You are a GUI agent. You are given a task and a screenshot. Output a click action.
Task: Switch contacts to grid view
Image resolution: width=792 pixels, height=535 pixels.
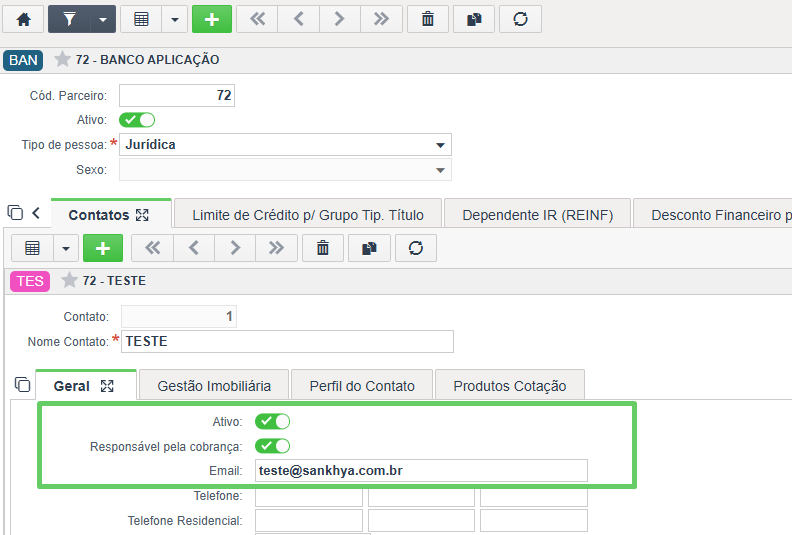(32, 248)
